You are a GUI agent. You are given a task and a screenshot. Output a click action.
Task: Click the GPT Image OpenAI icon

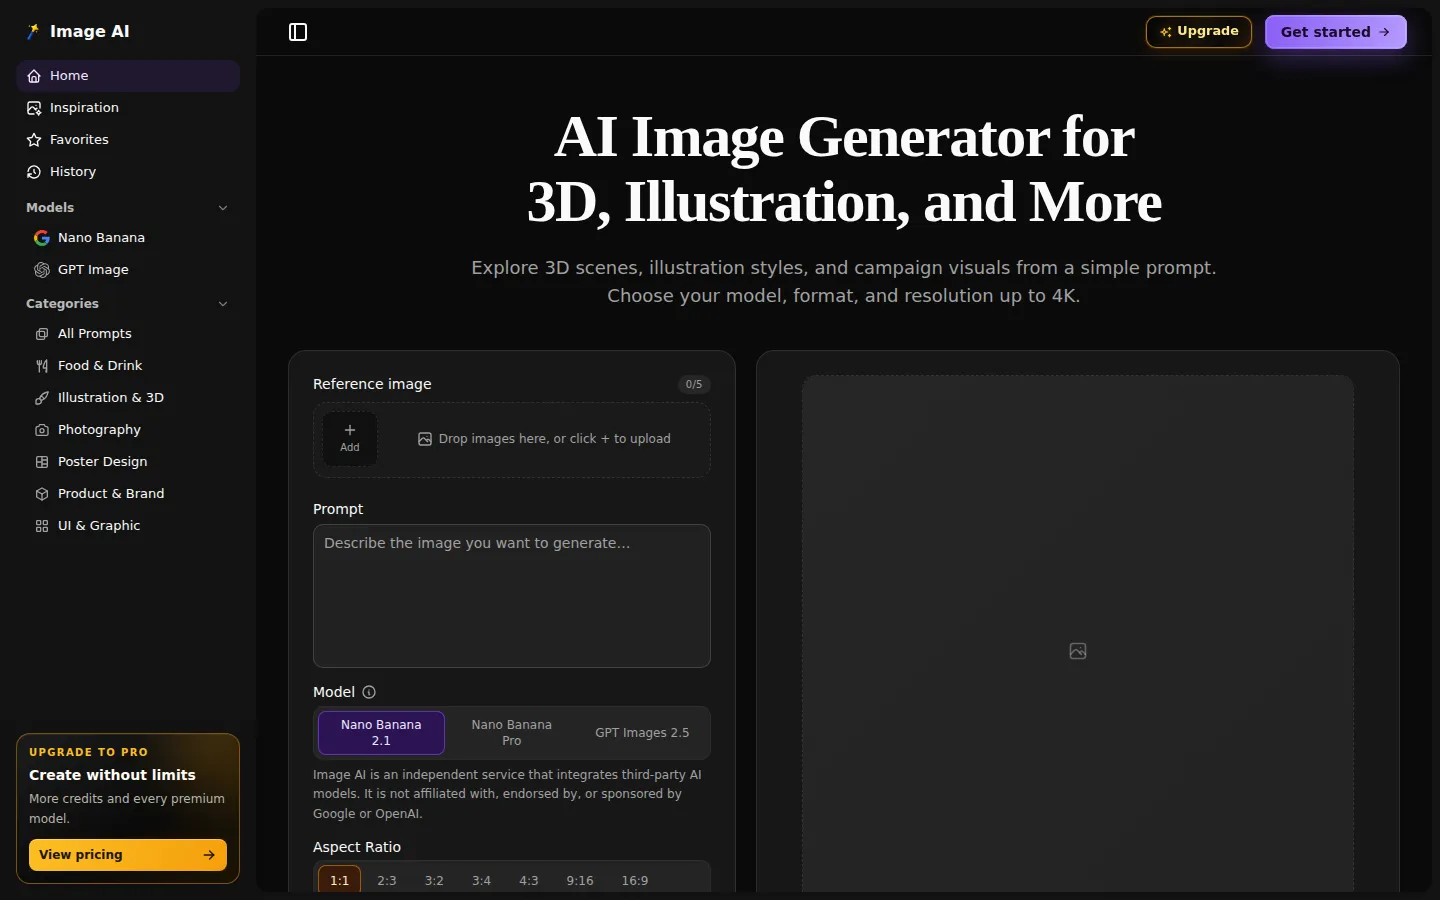coord(42,270)
